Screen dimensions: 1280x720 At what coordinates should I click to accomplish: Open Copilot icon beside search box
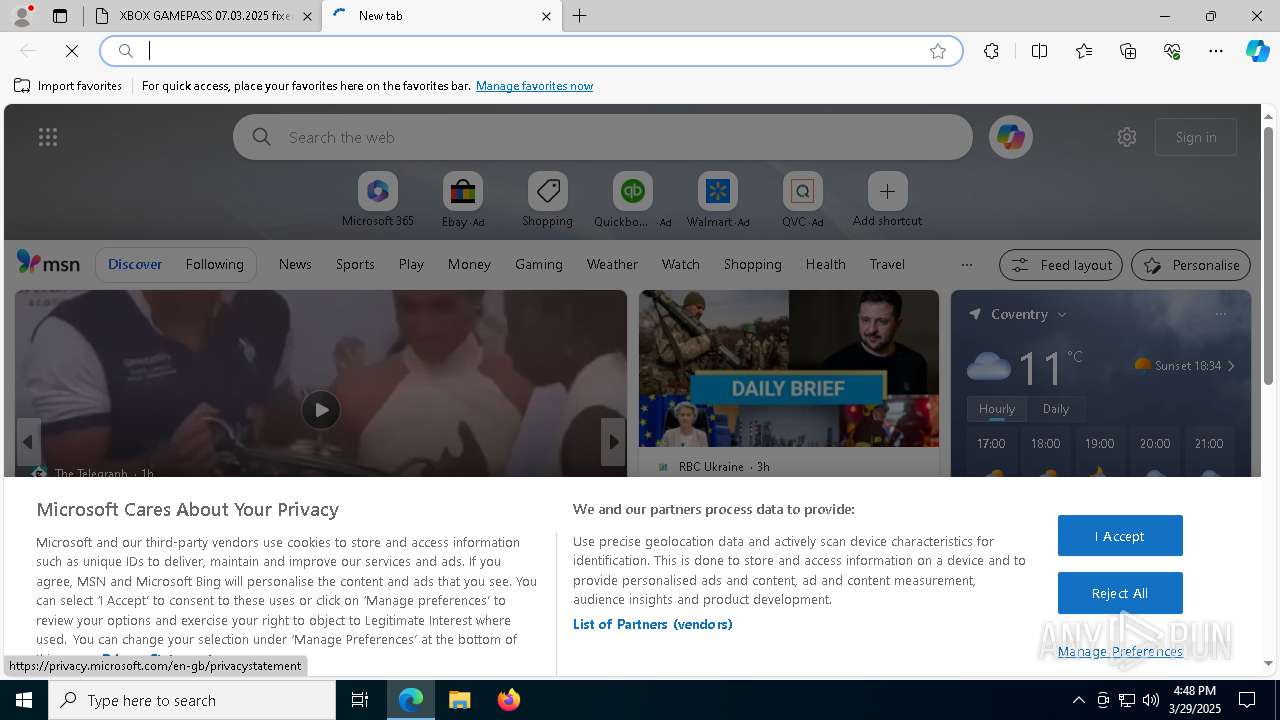[x=1011, y=137]
